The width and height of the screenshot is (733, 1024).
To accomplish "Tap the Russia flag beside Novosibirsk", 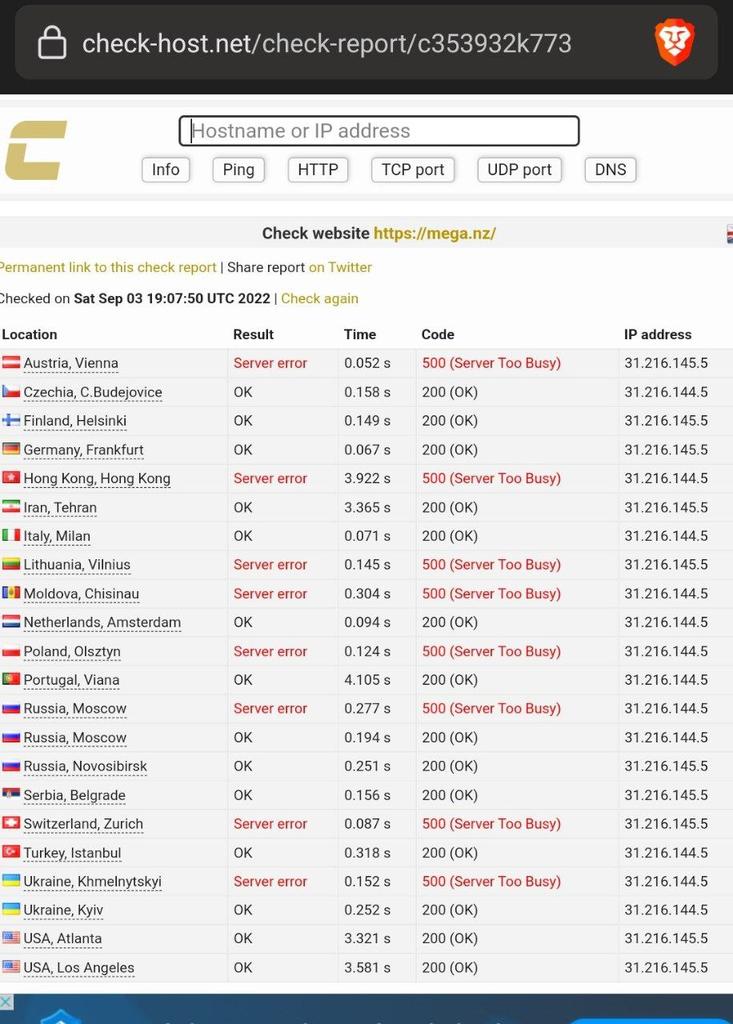I will pos(11,765).
